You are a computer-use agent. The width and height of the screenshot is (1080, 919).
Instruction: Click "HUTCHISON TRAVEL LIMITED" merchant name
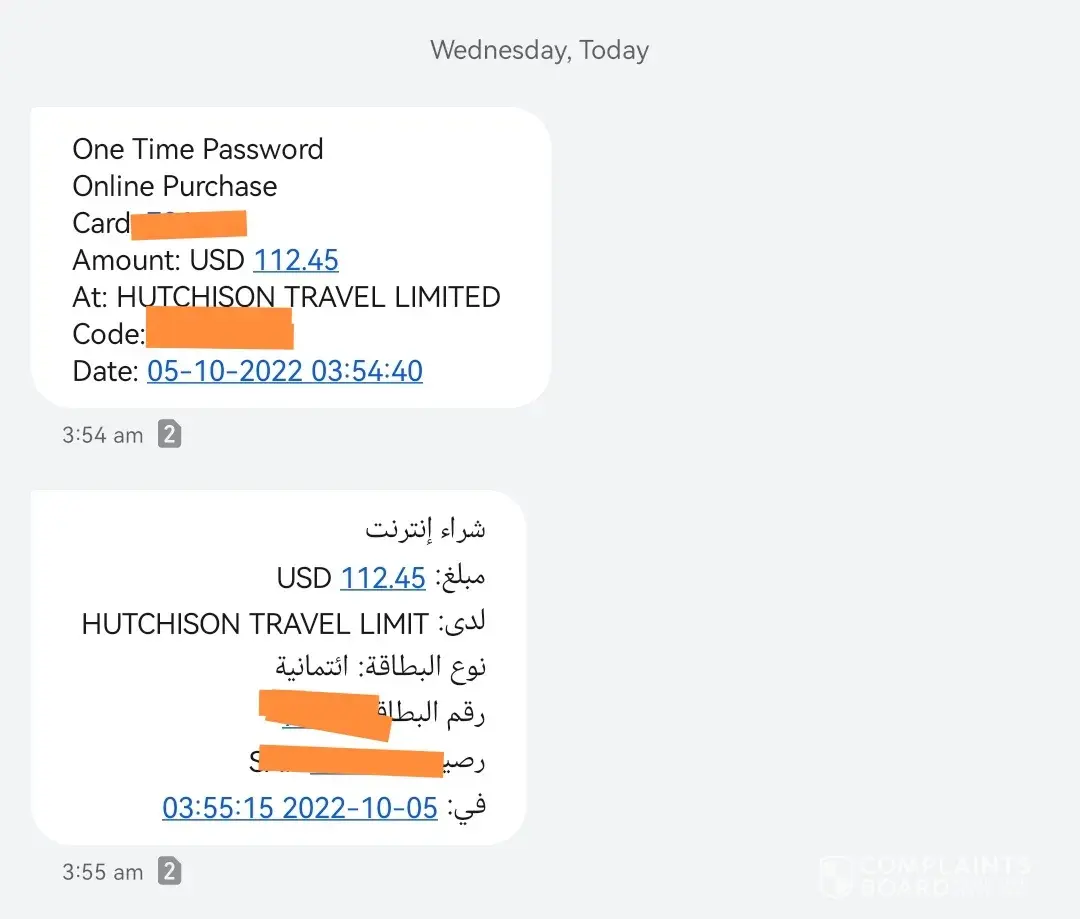click(x=309, y=297)
